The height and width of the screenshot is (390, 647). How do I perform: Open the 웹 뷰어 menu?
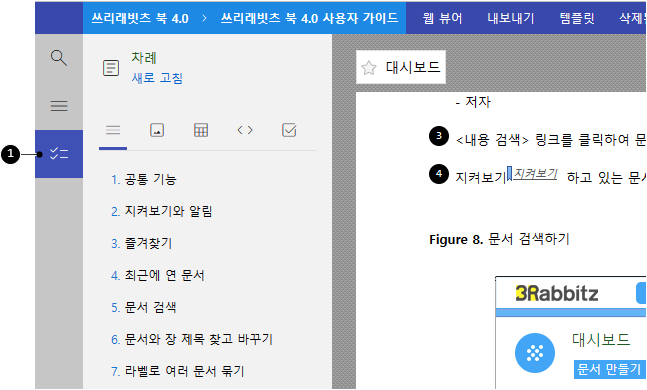tap(442, 18)
